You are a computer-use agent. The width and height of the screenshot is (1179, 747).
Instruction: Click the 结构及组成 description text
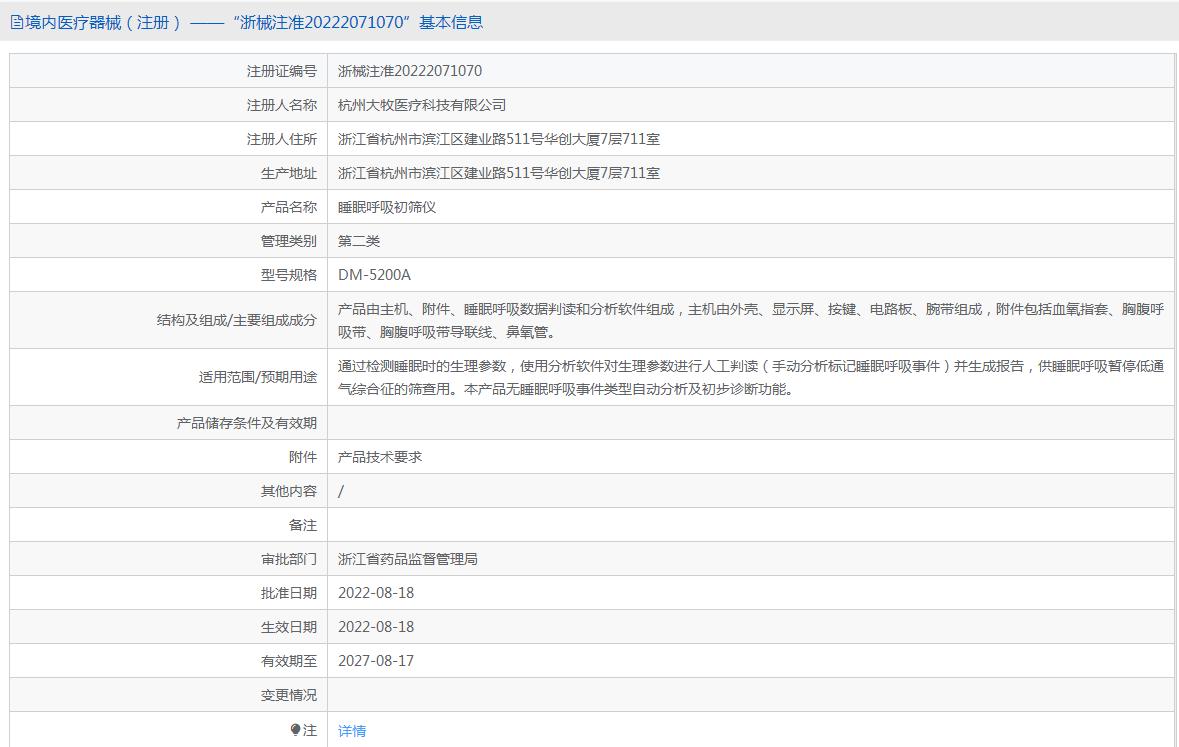750,320
